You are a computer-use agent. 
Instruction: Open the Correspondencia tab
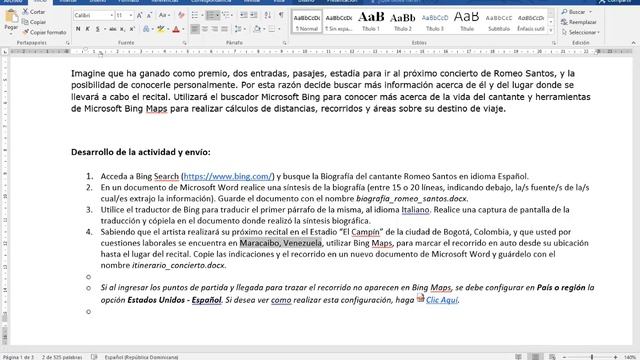211,1
